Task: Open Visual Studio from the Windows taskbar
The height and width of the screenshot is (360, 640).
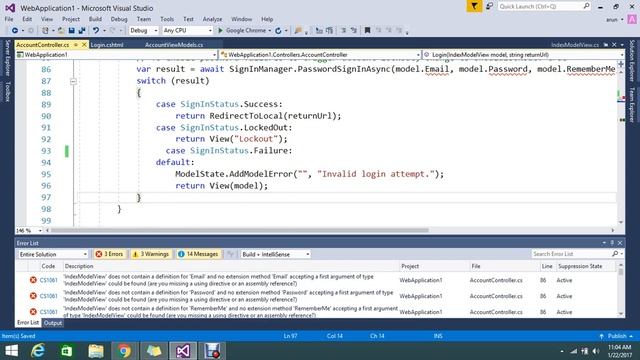Action: pos(183,351)
